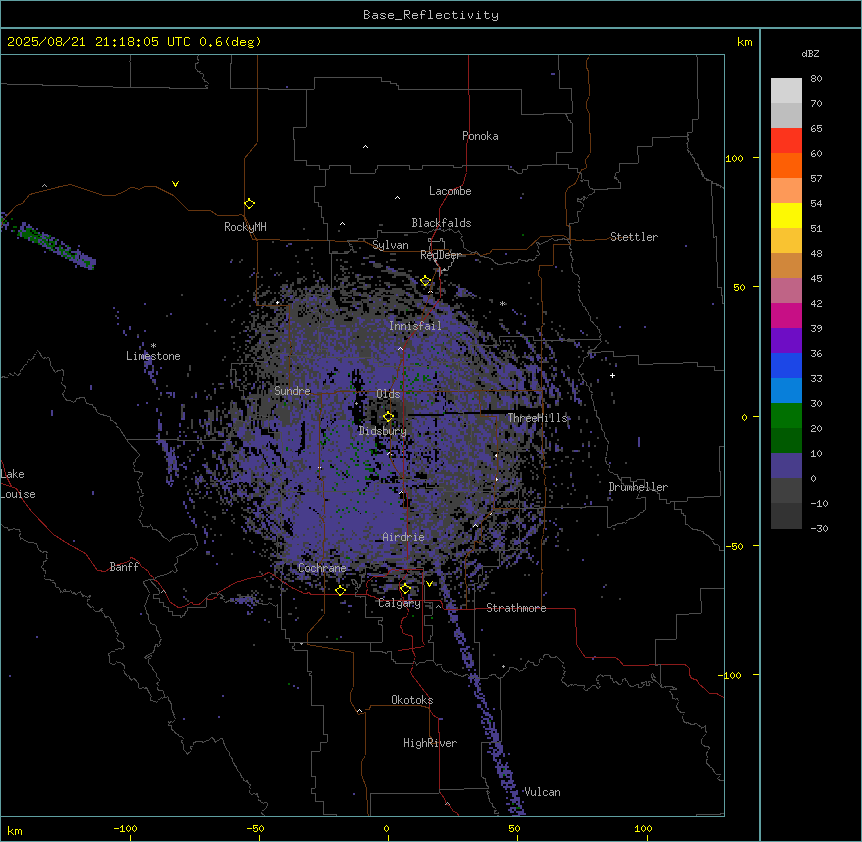The image size is (862, 842).
Task: Click the timestamp 2025/08/21 21:18:05 UTC
Action: click(99, 42)
